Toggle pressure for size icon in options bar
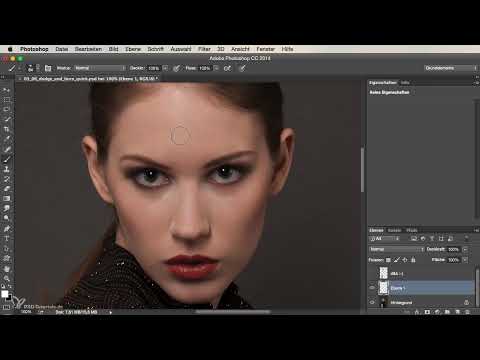The image size is (480, 360). (242, 68)
